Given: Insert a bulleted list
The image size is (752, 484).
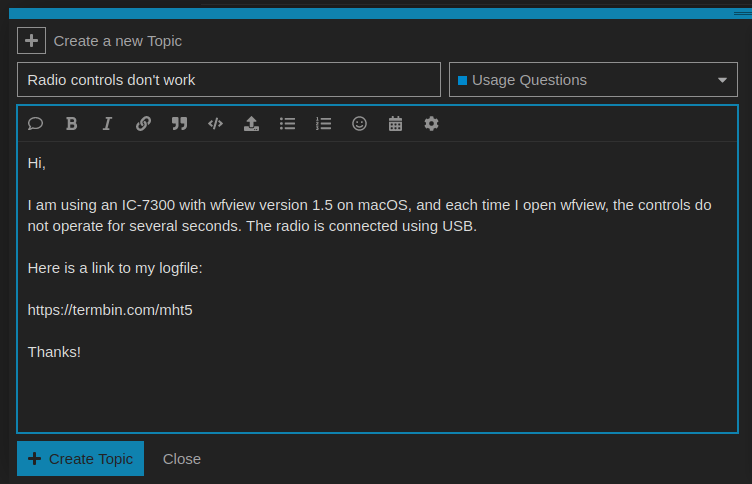Looking at the screenshot, I should pyautogui.click(x=287, y=124).
